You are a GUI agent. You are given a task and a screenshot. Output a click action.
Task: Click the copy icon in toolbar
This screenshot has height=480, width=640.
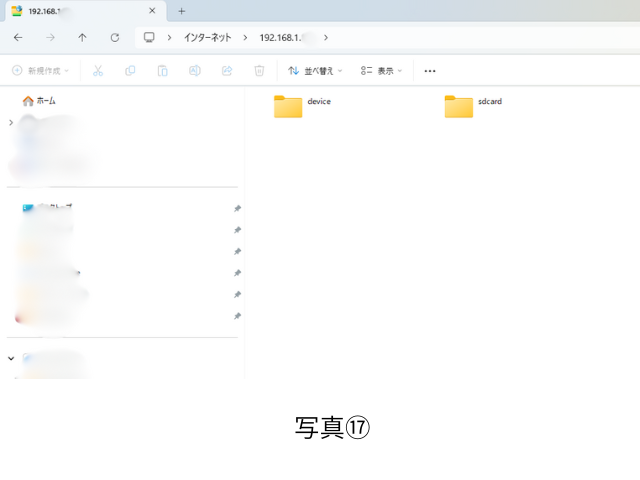pos(130,71)
